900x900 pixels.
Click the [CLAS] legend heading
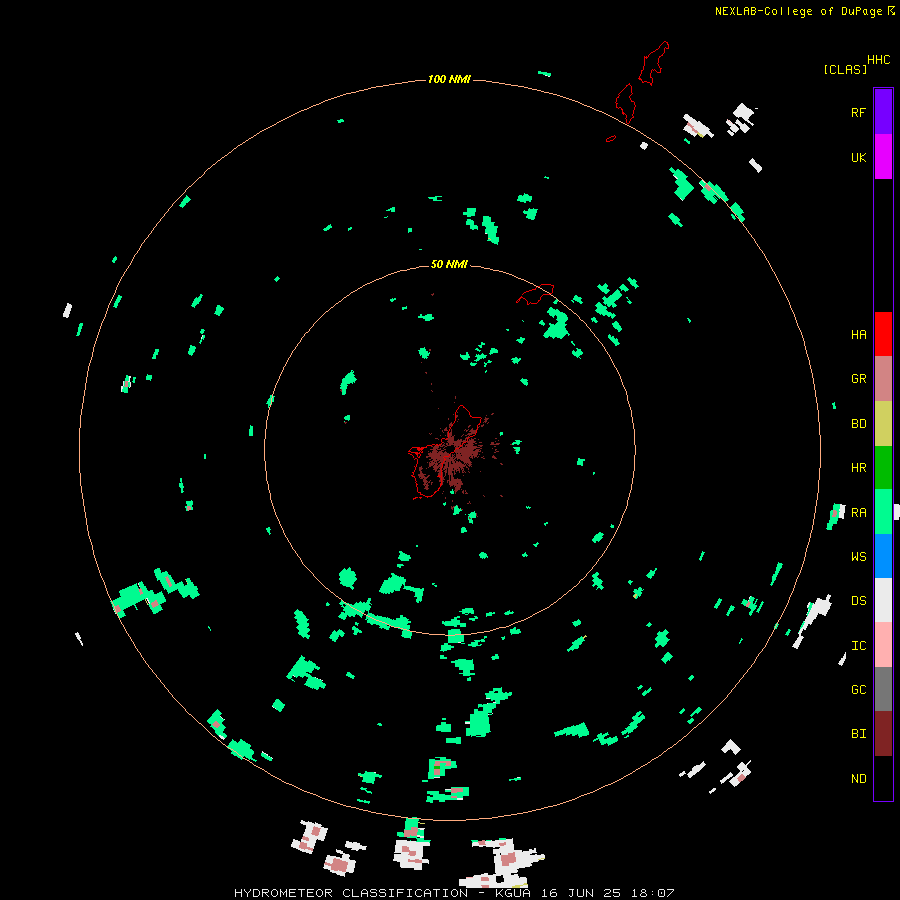pos(845,69)
